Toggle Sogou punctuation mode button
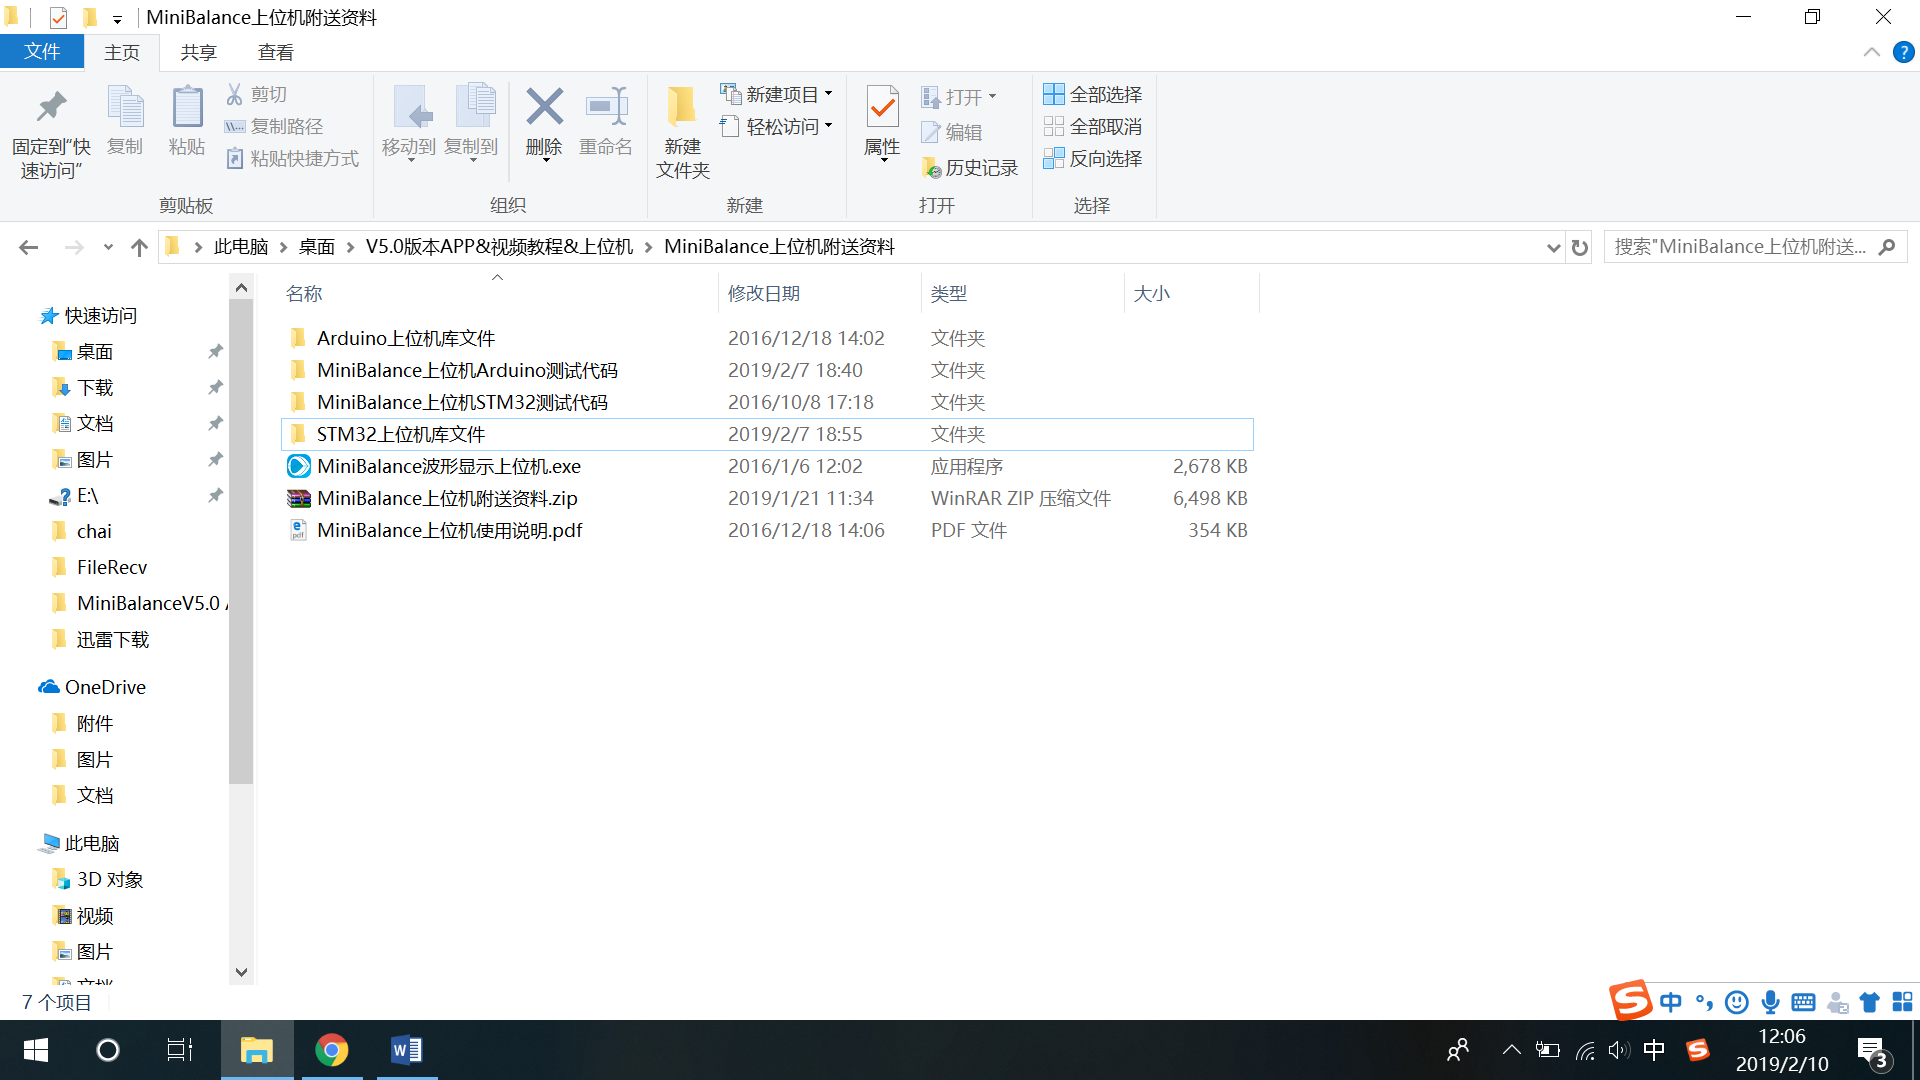 1704,1002
